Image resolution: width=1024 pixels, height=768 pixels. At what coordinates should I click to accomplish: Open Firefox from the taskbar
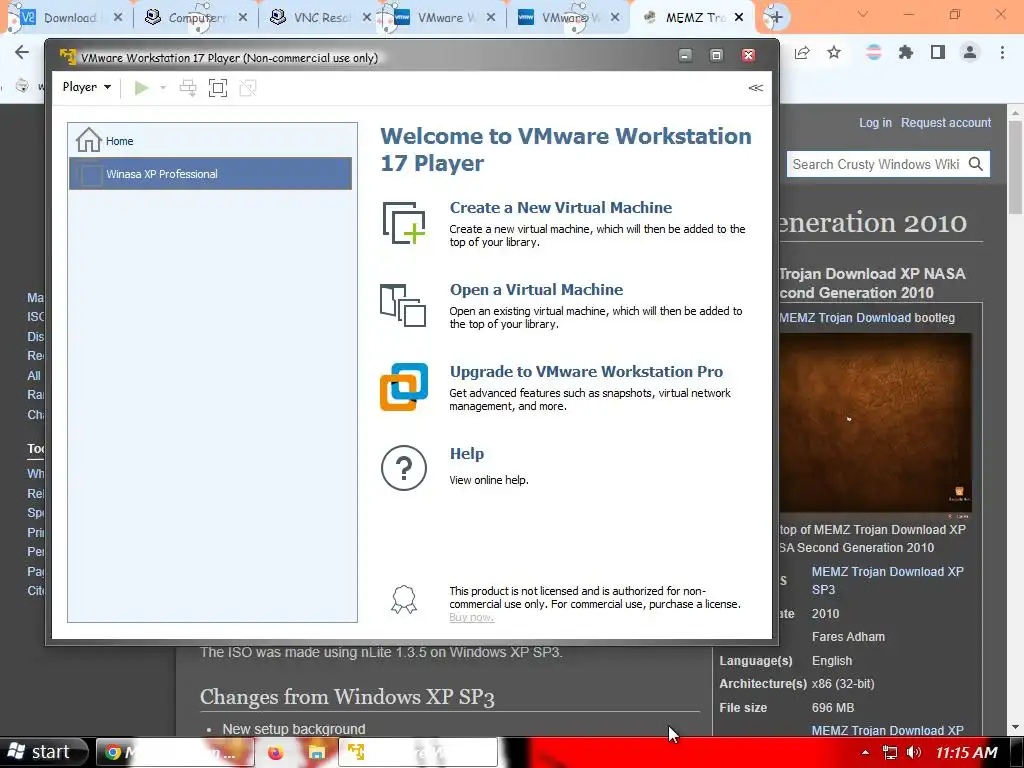tap(276, 752)
